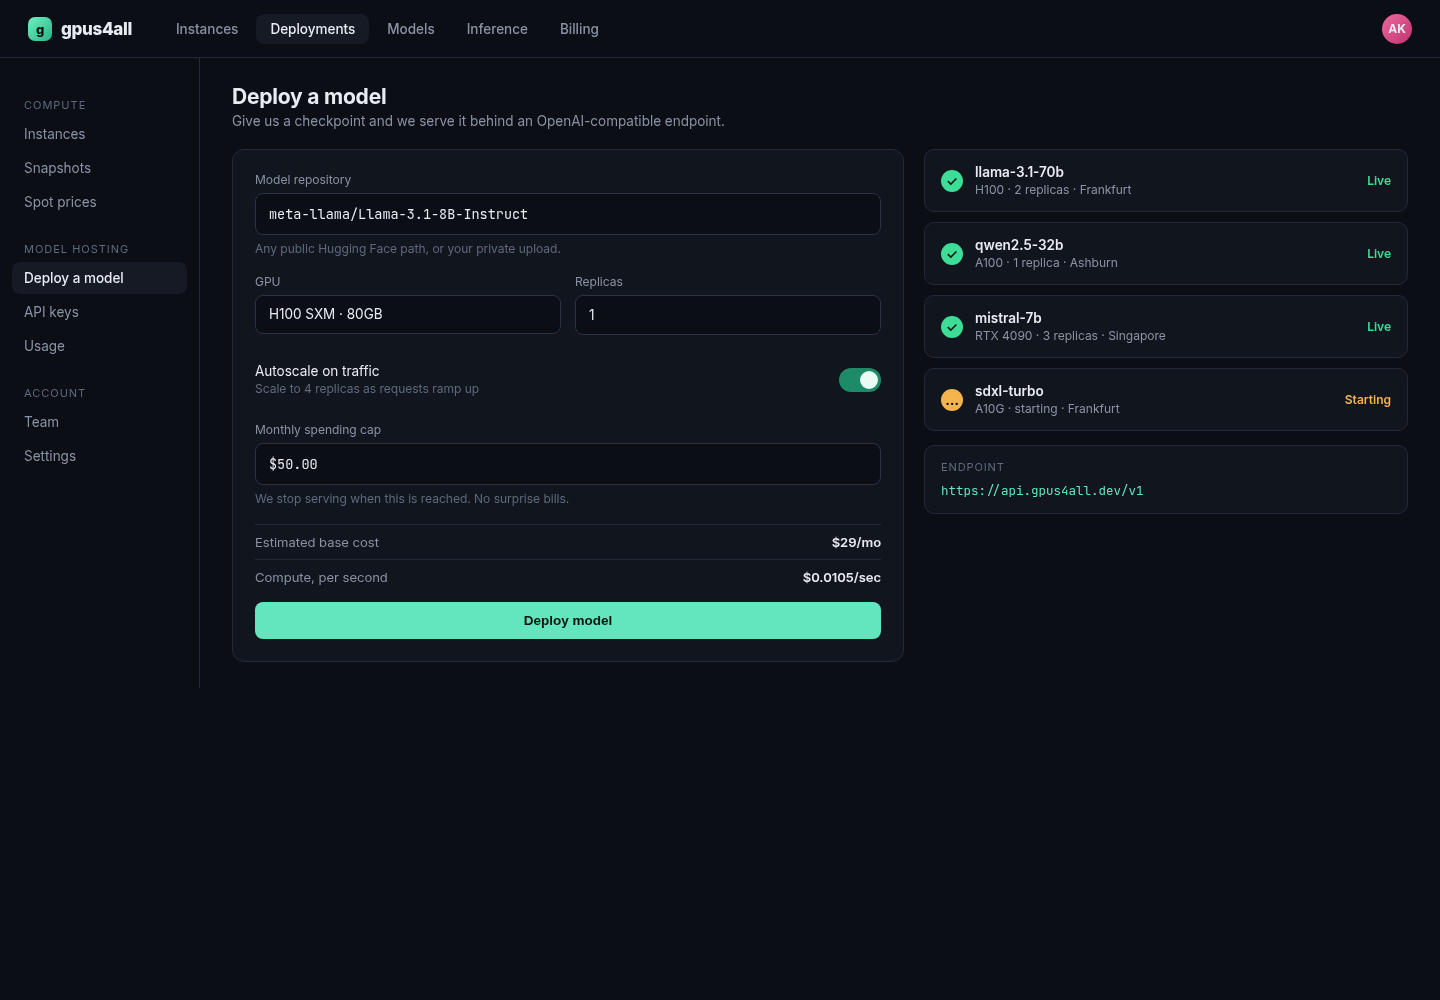Click the sdxl-turbo orange starting status icon
Viewport: 1440px width, 1000px height.
pos(952,400)
